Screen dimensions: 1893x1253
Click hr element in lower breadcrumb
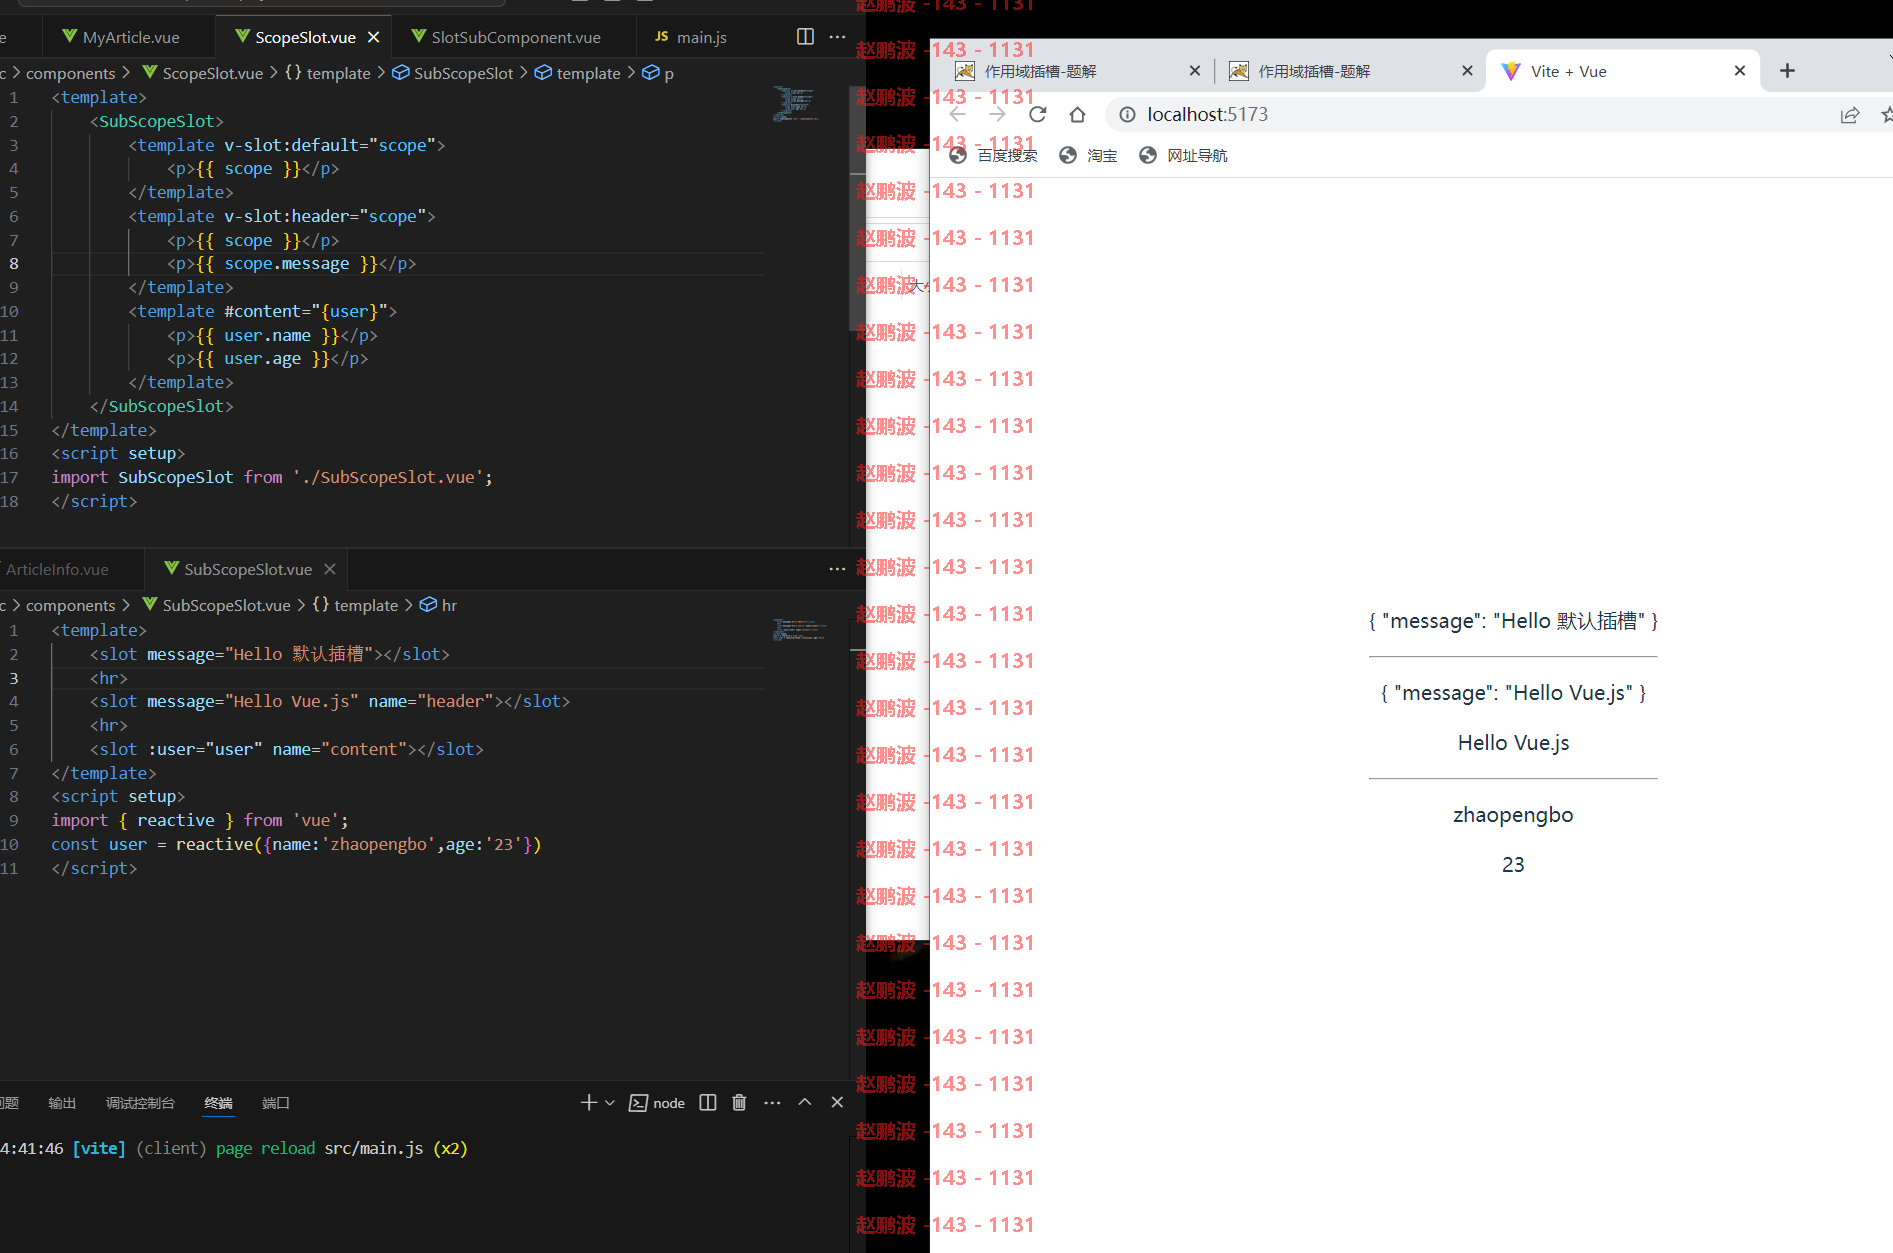[x=439, y=605]
